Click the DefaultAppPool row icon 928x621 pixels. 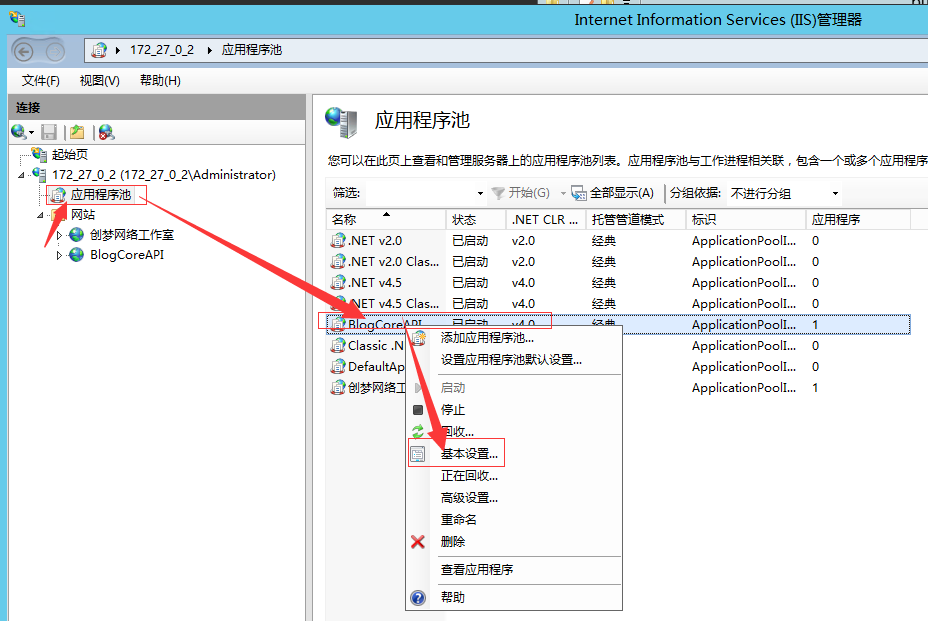coord(338,367)
